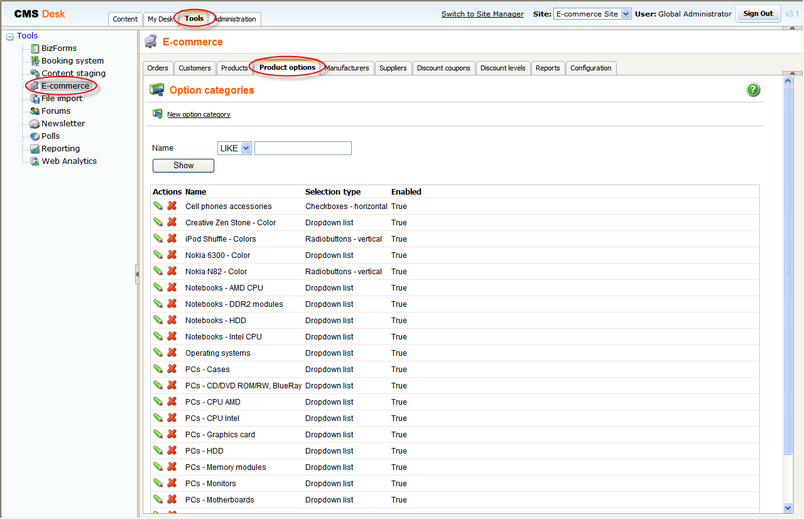Select E-commerce in the Tools tree
Screen dimensions: 804x519
point(65,86)
